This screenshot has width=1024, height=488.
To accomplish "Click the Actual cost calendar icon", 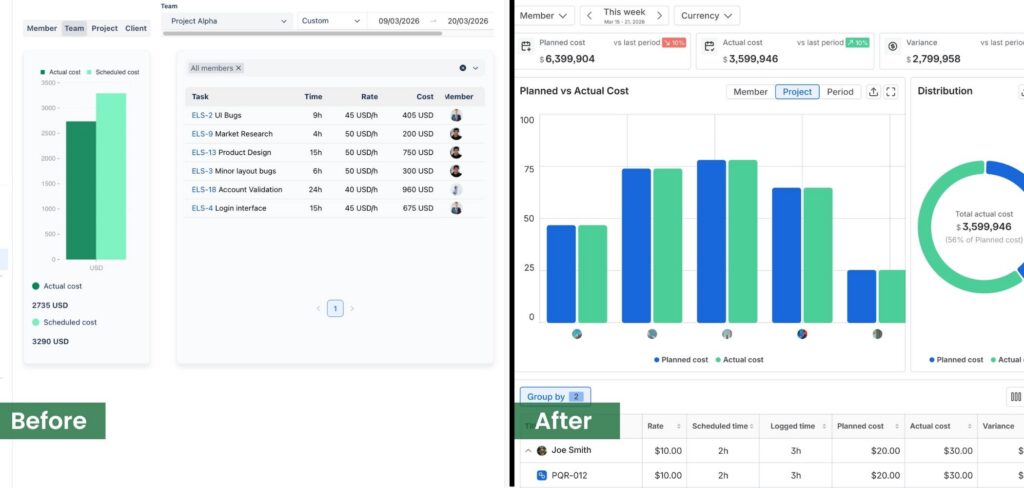I will (x=709, y=46).
